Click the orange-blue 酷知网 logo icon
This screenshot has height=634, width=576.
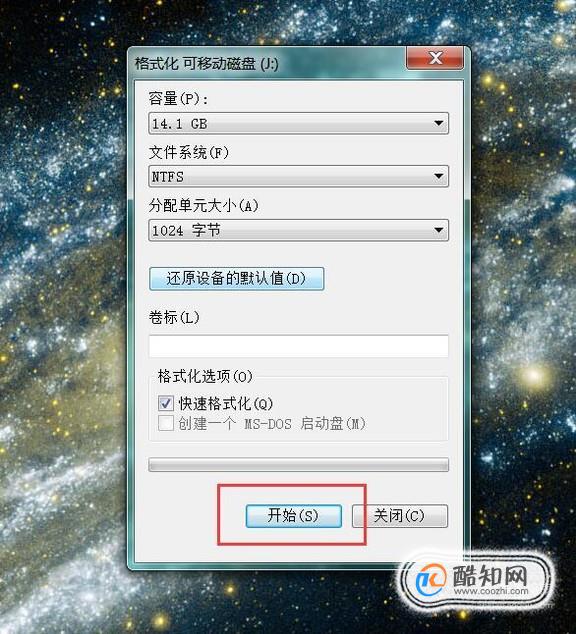point(430,580)
